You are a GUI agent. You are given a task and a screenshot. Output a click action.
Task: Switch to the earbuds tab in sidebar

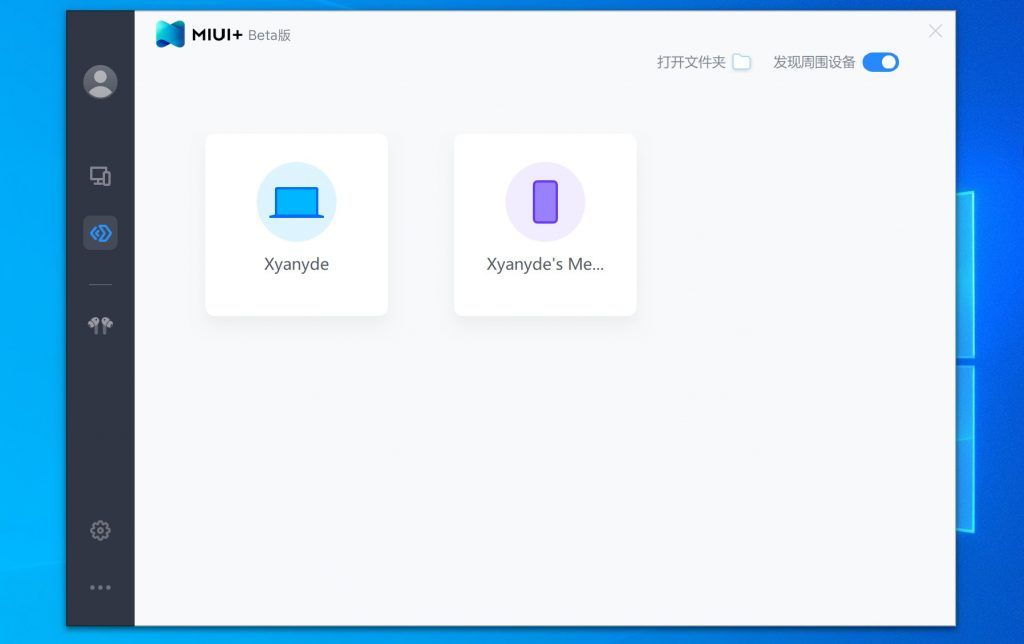100,324
